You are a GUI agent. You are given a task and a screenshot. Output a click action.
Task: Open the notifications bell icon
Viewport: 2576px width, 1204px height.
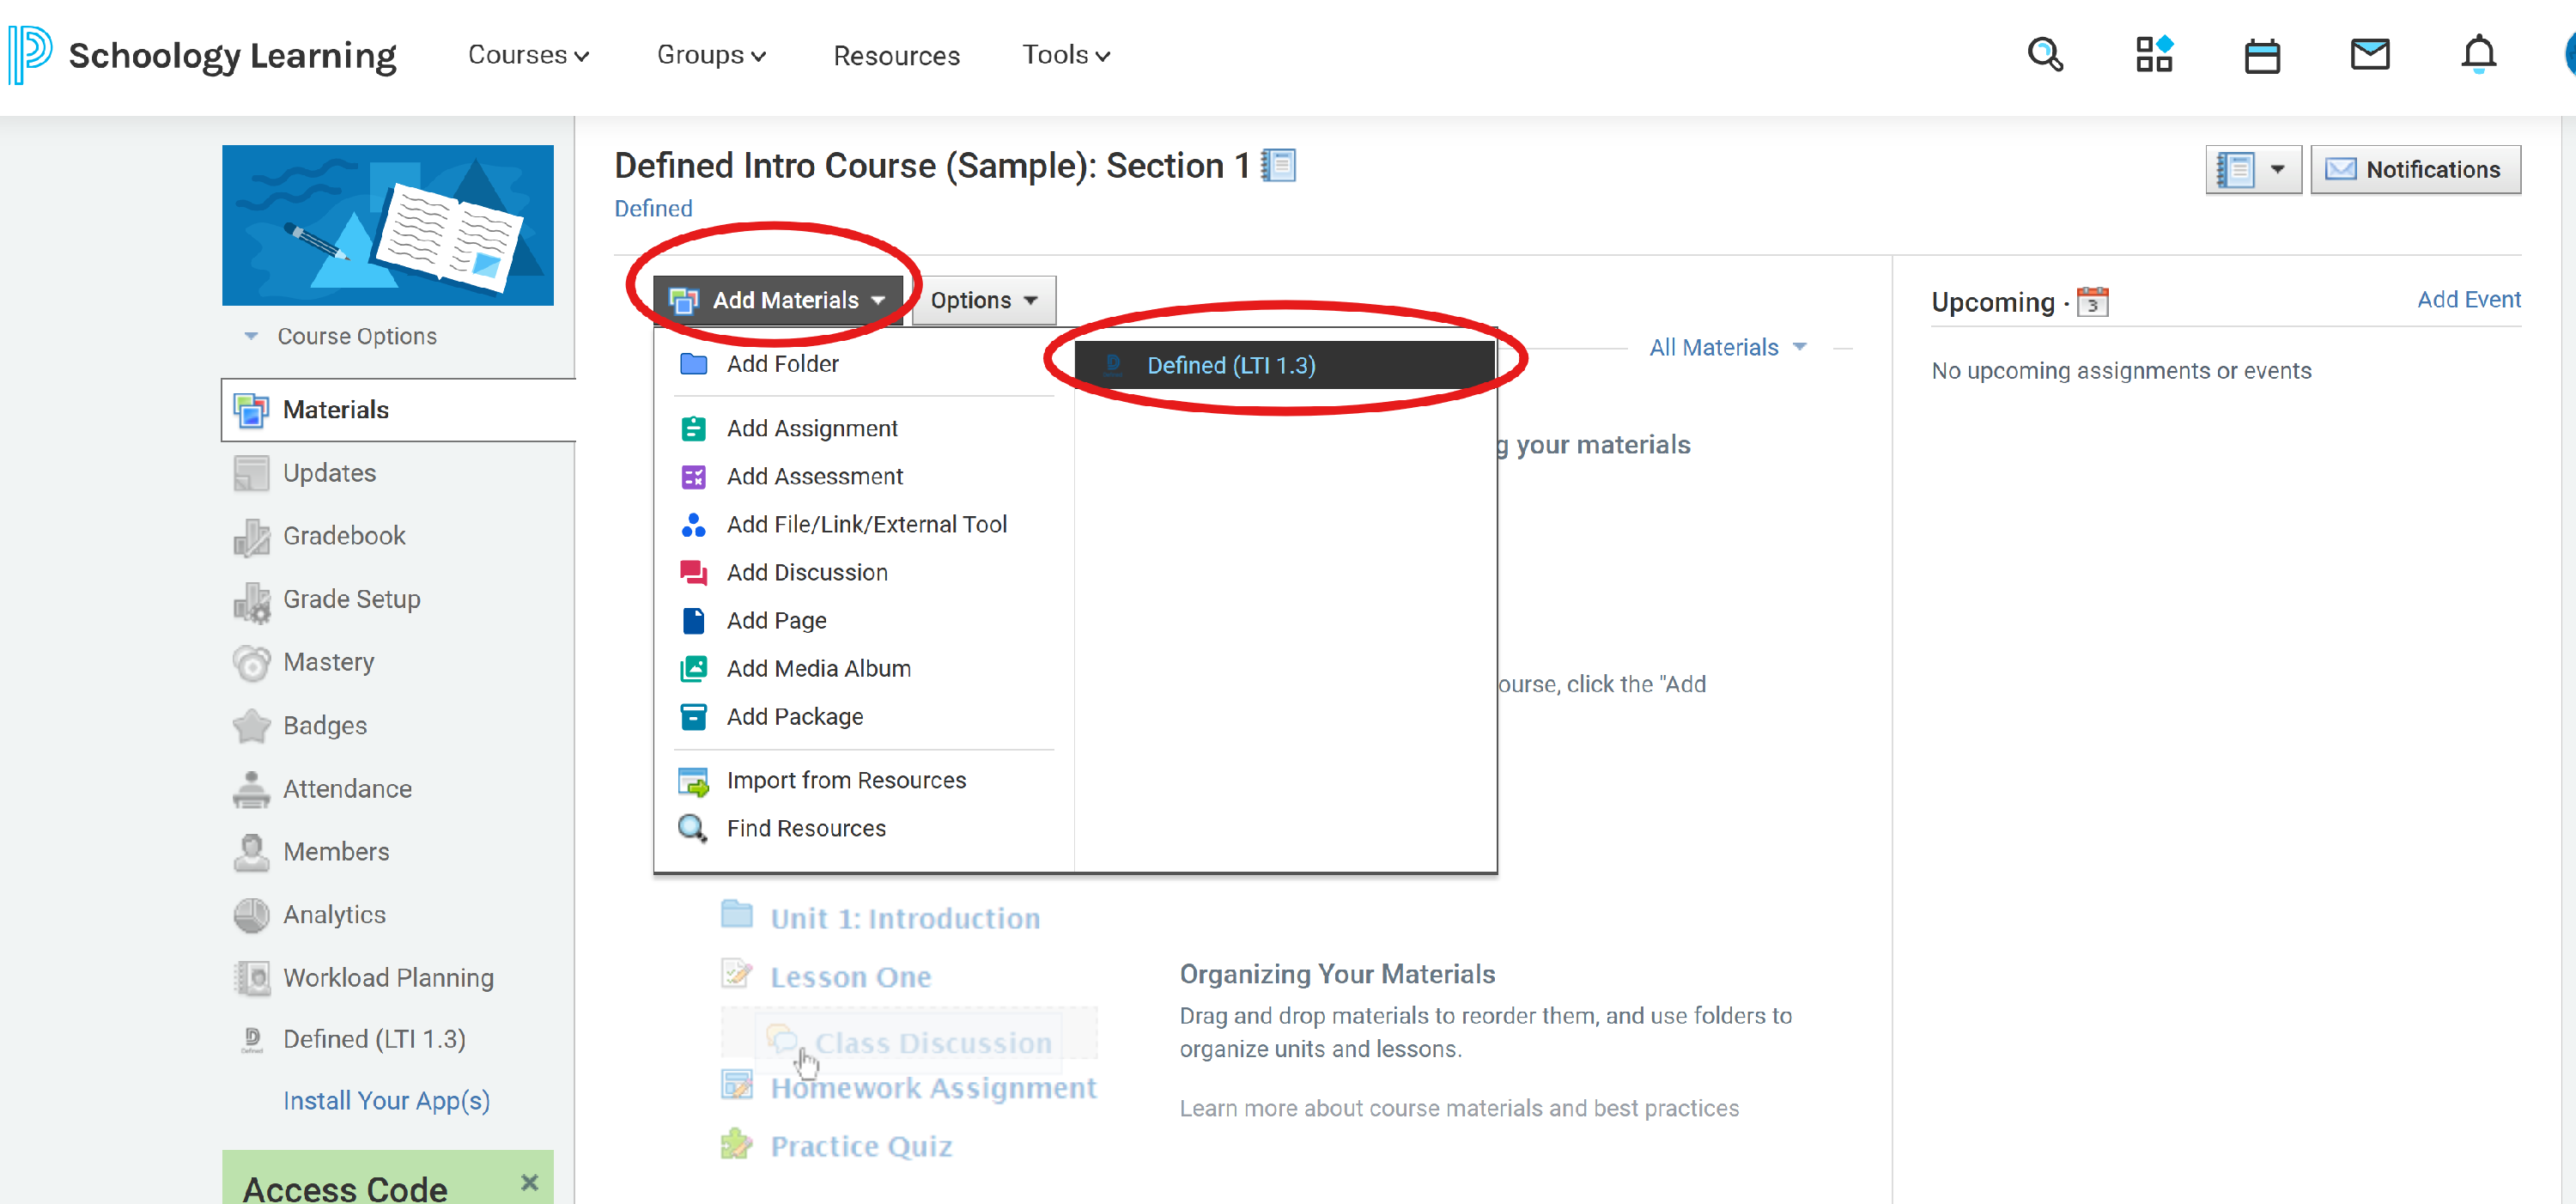(2478, 54)
